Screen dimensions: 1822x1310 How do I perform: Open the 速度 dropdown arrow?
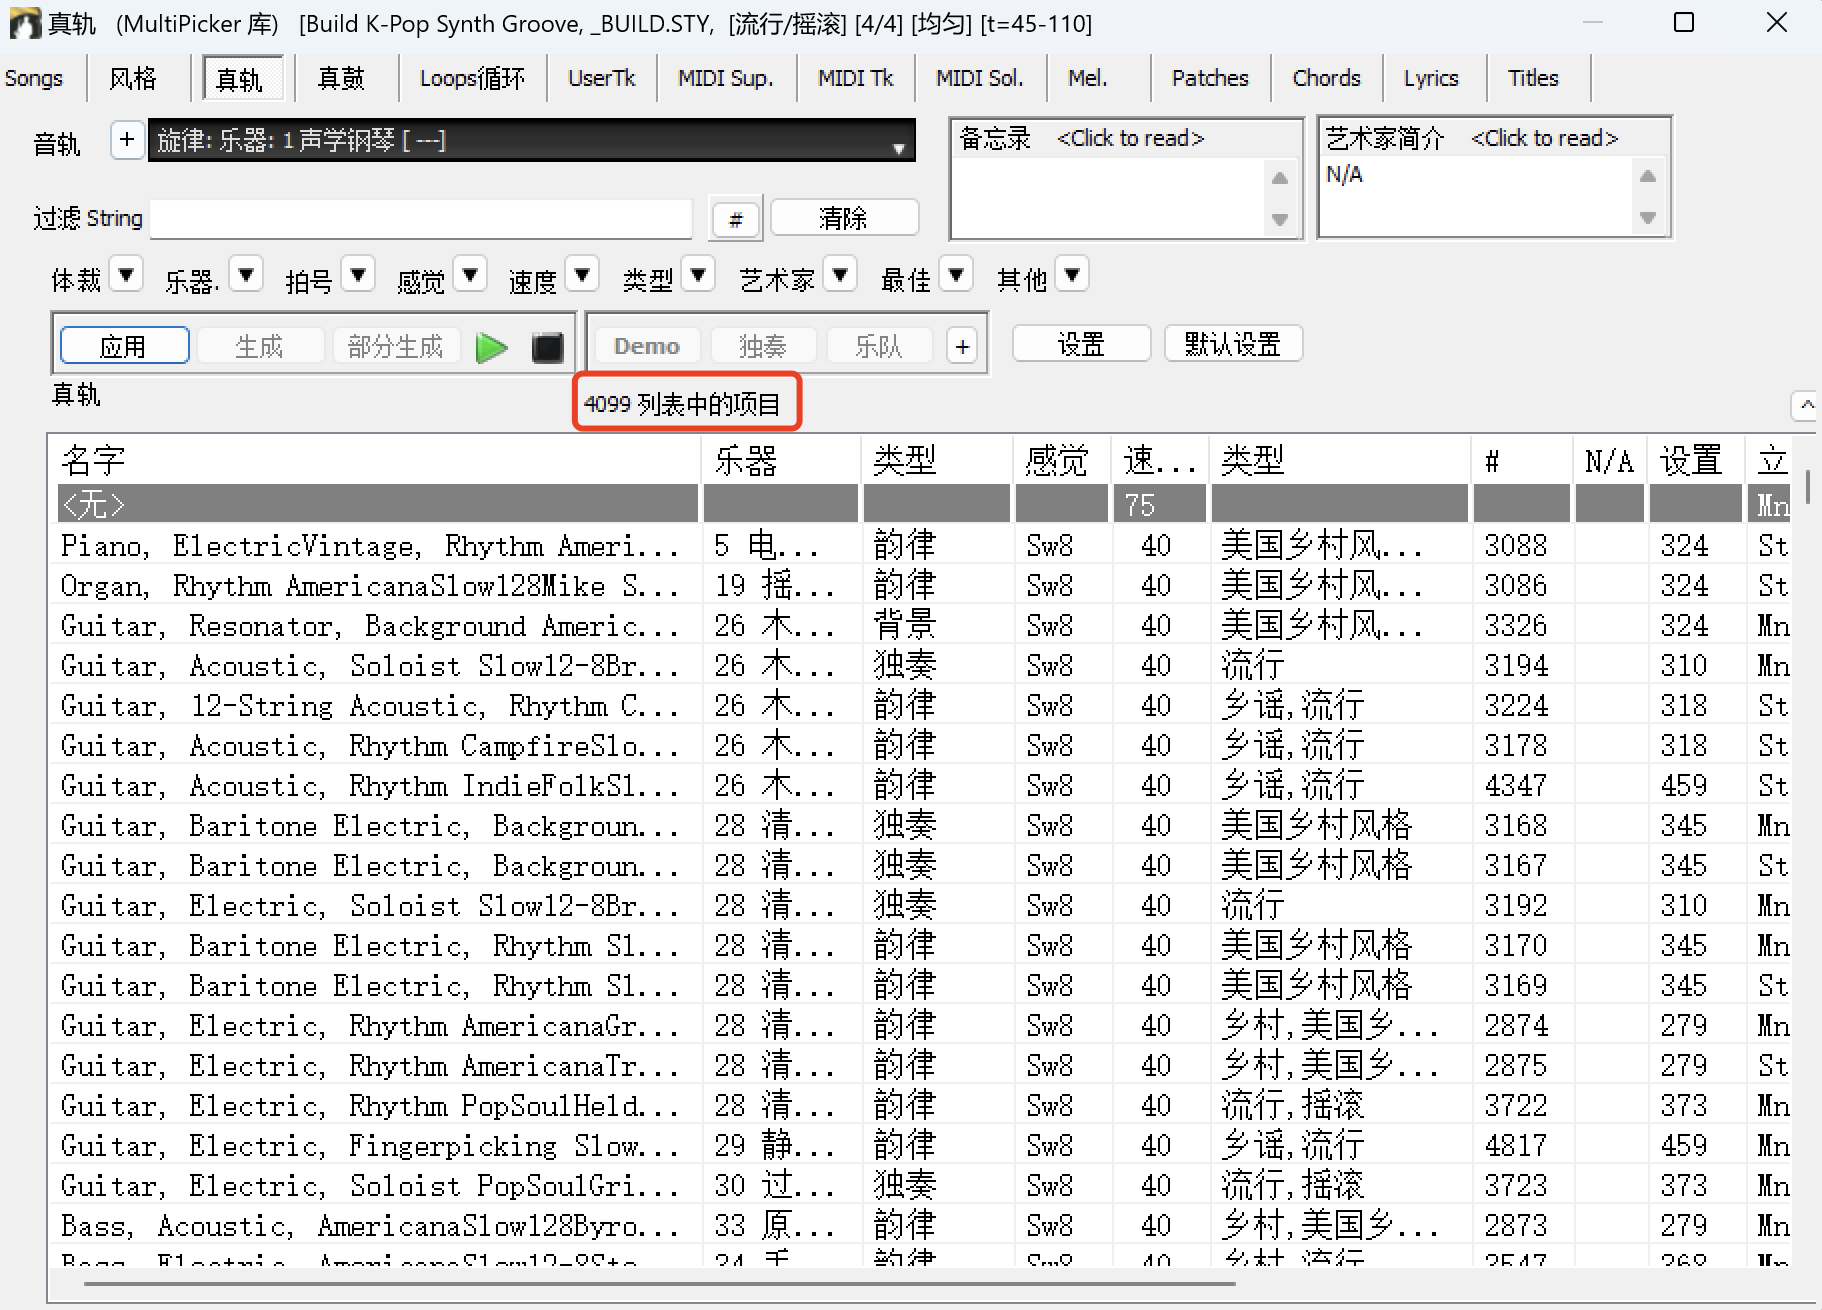point(582,274)
